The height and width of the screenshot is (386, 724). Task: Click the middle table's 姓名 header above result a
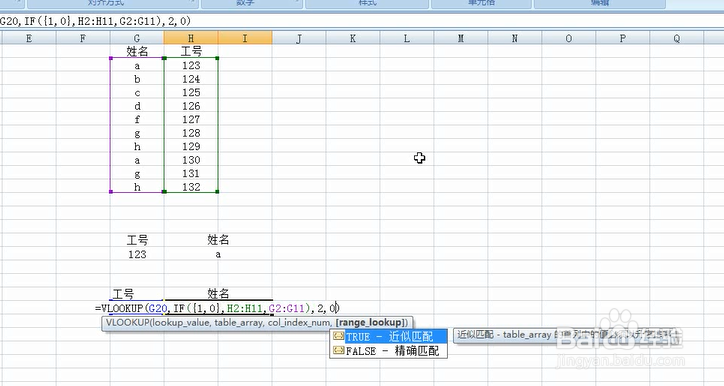(218, 240)
